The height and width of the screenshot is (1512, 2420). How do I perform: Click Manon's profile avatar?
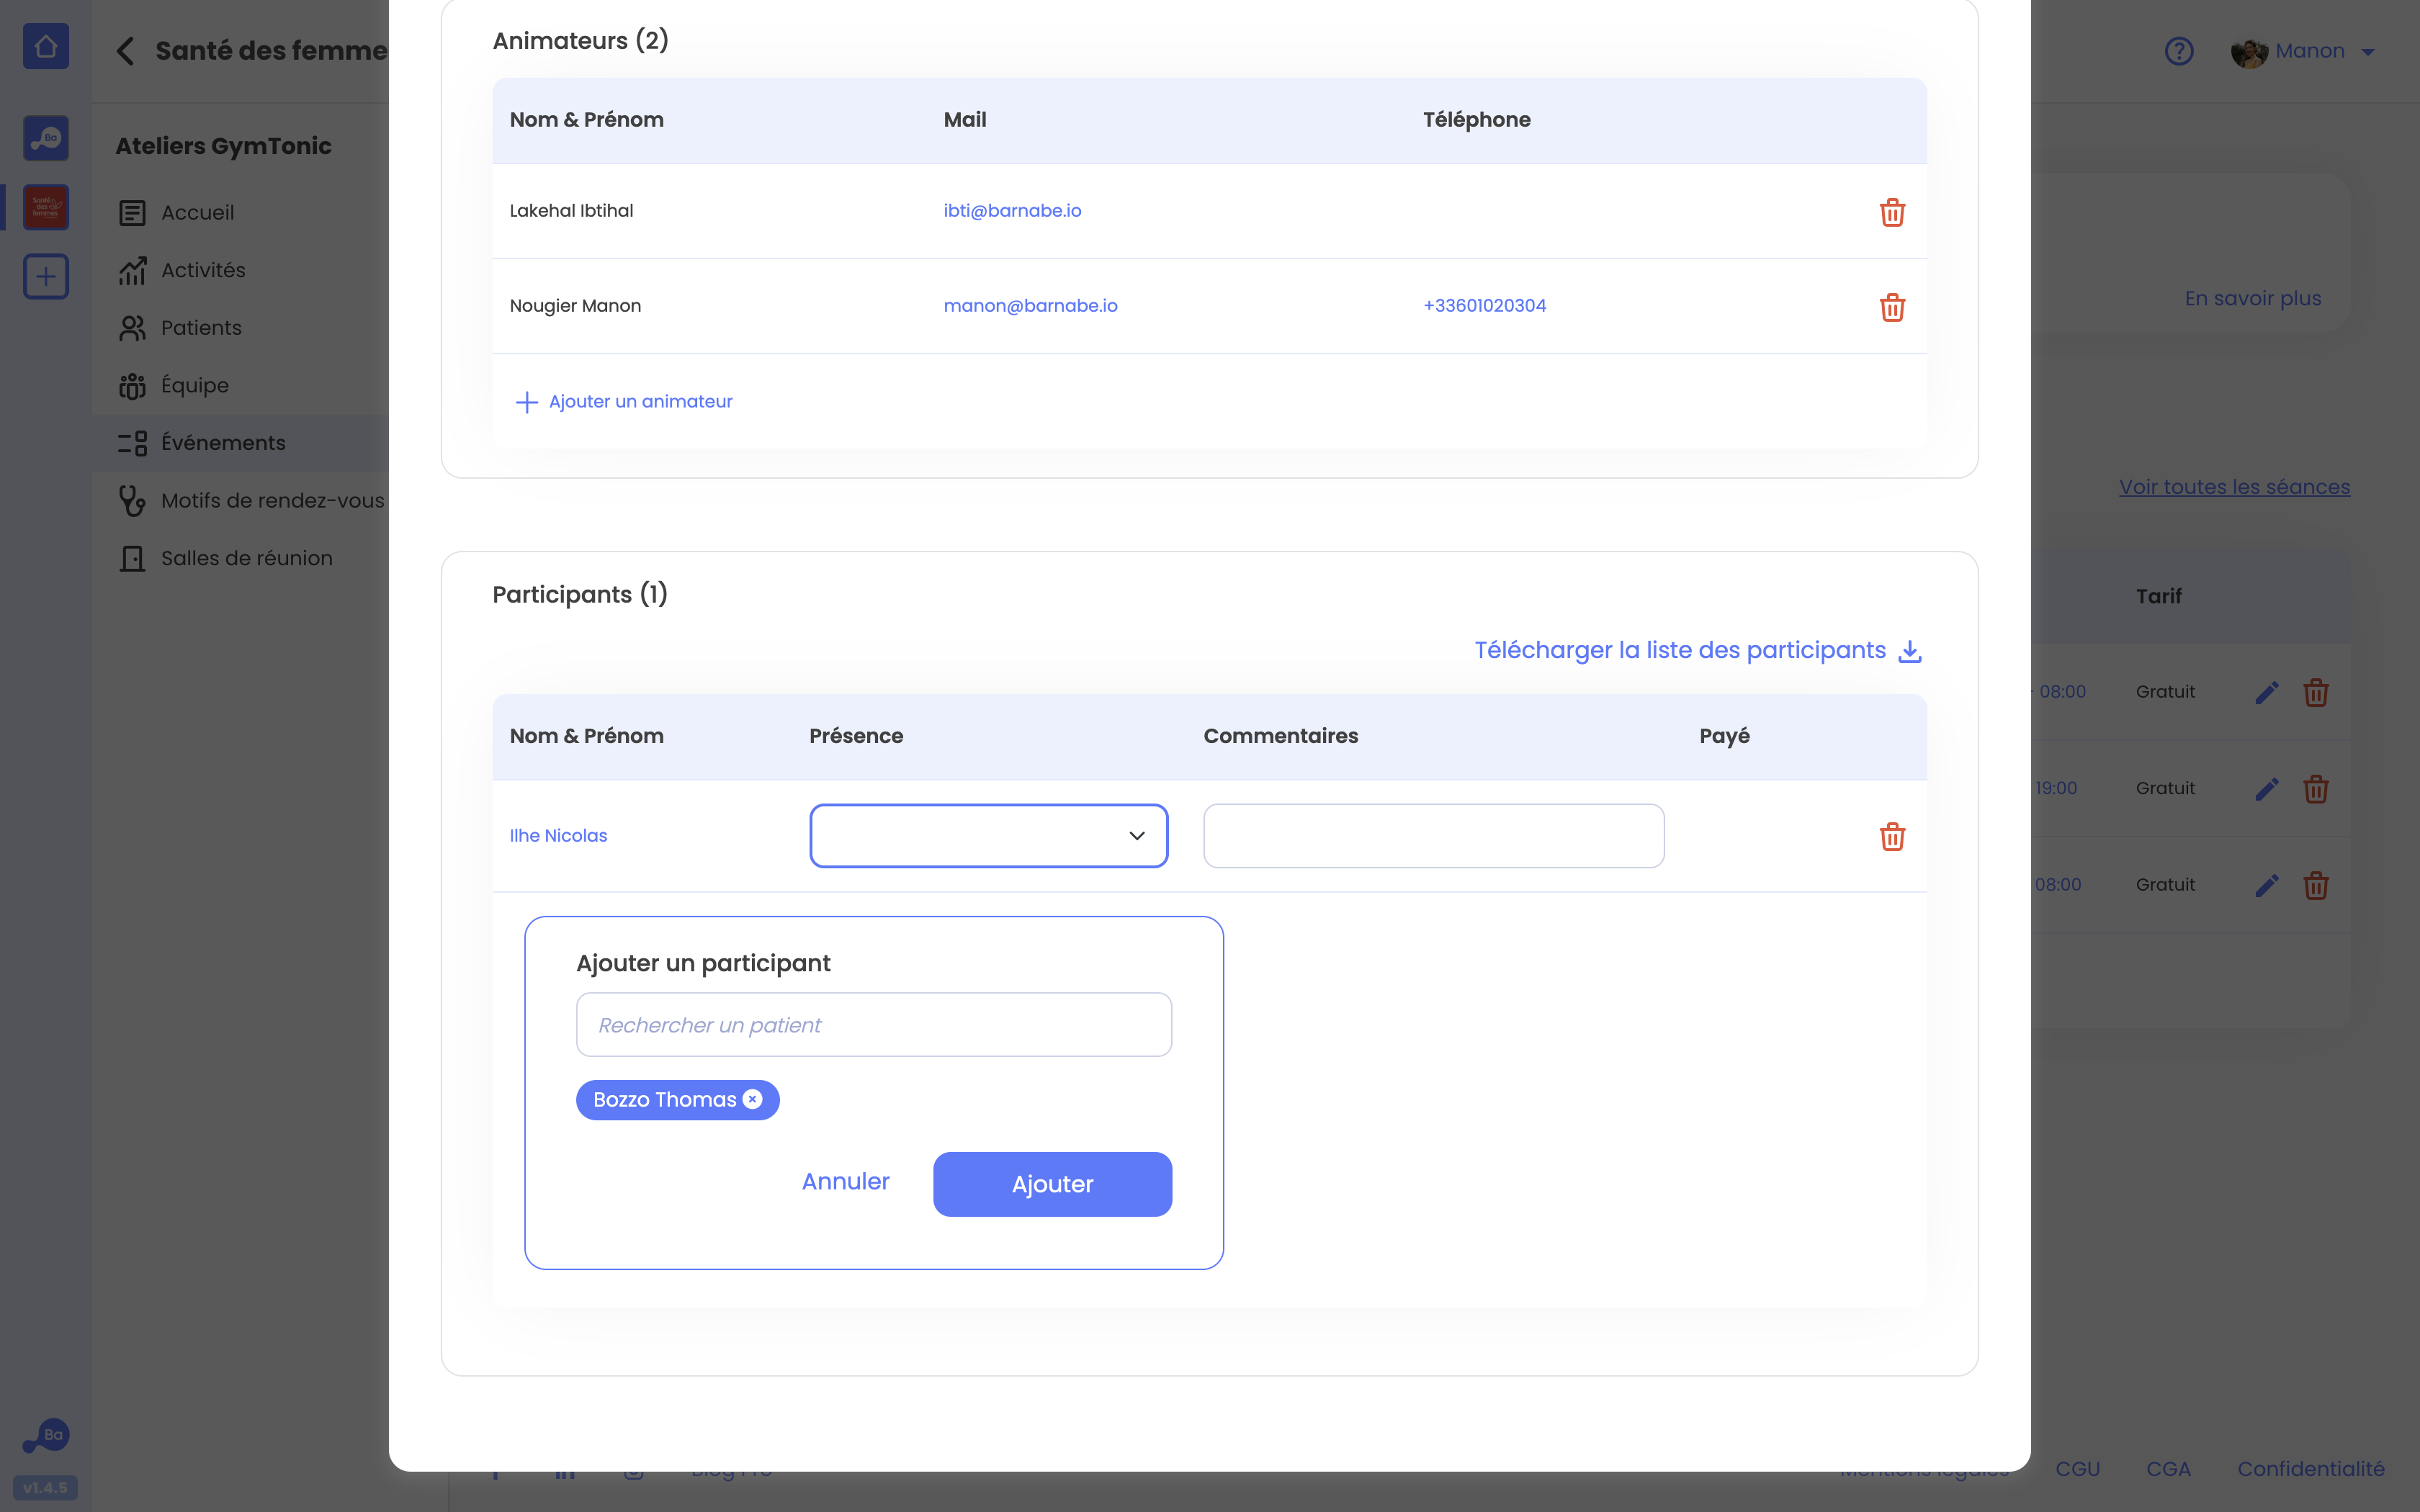(2249, 52)
